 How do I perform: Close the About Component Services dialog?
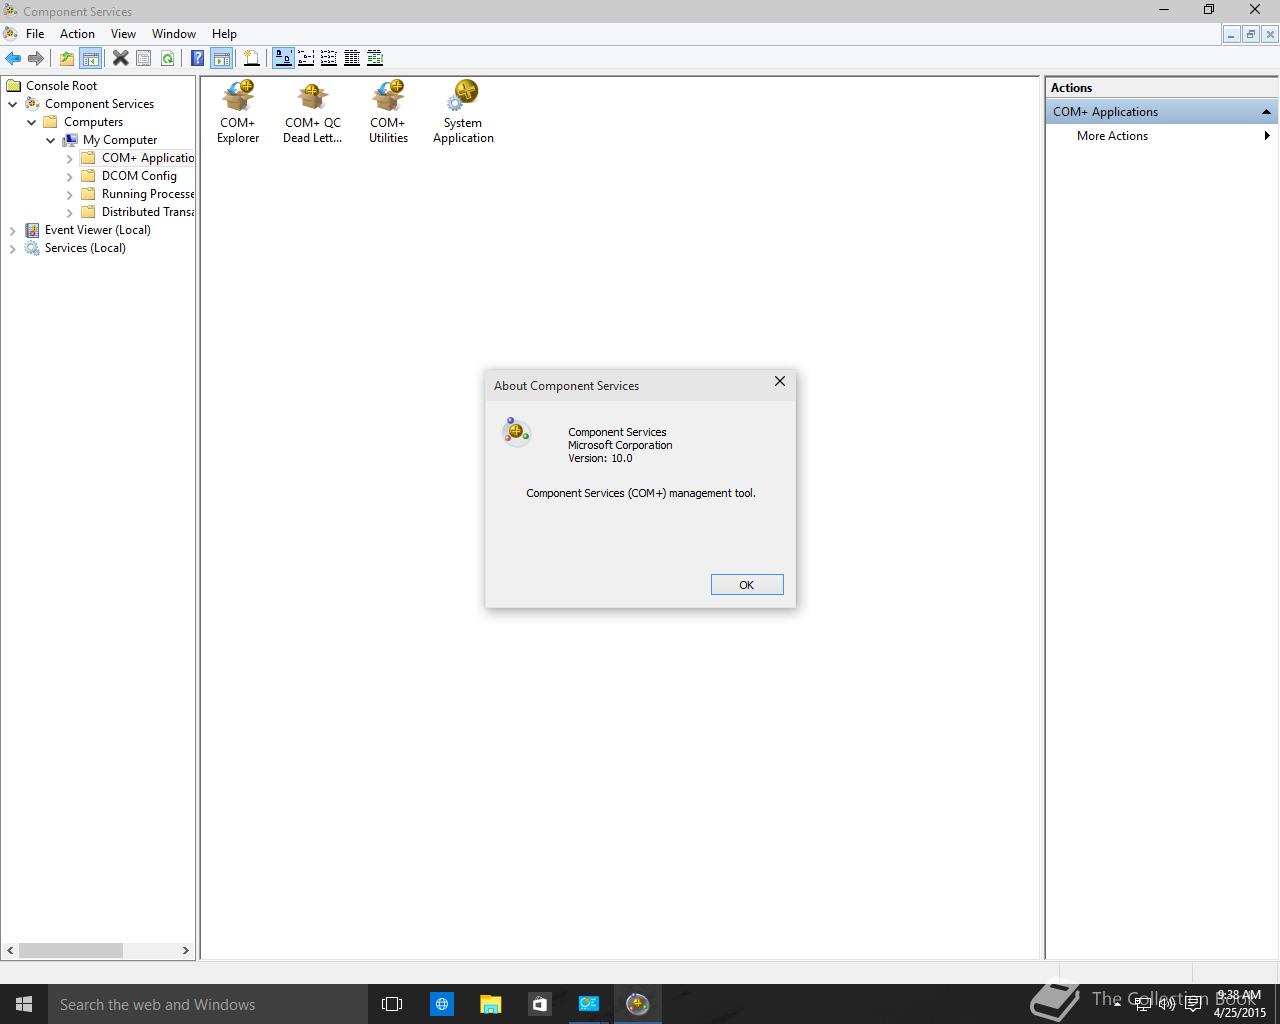(x=780, y=381)
